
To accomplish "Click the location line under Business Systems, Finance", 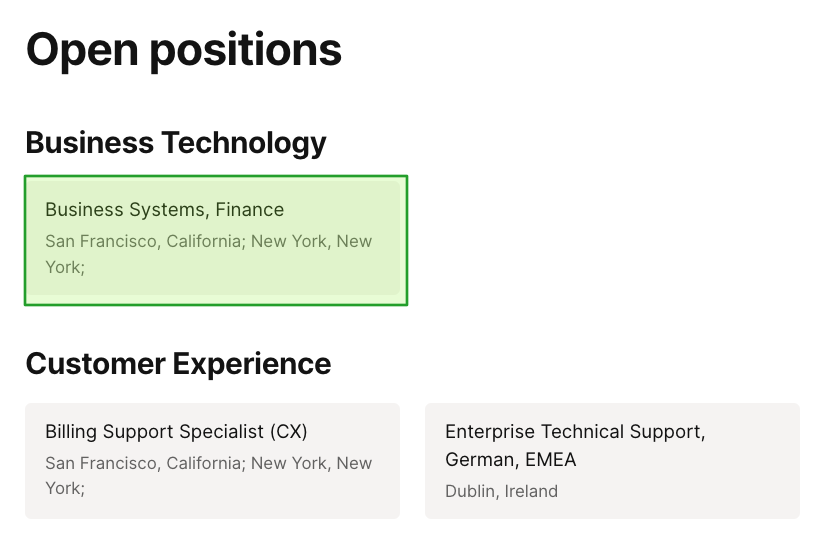I will pyautogui.click(x=208, y=241).
